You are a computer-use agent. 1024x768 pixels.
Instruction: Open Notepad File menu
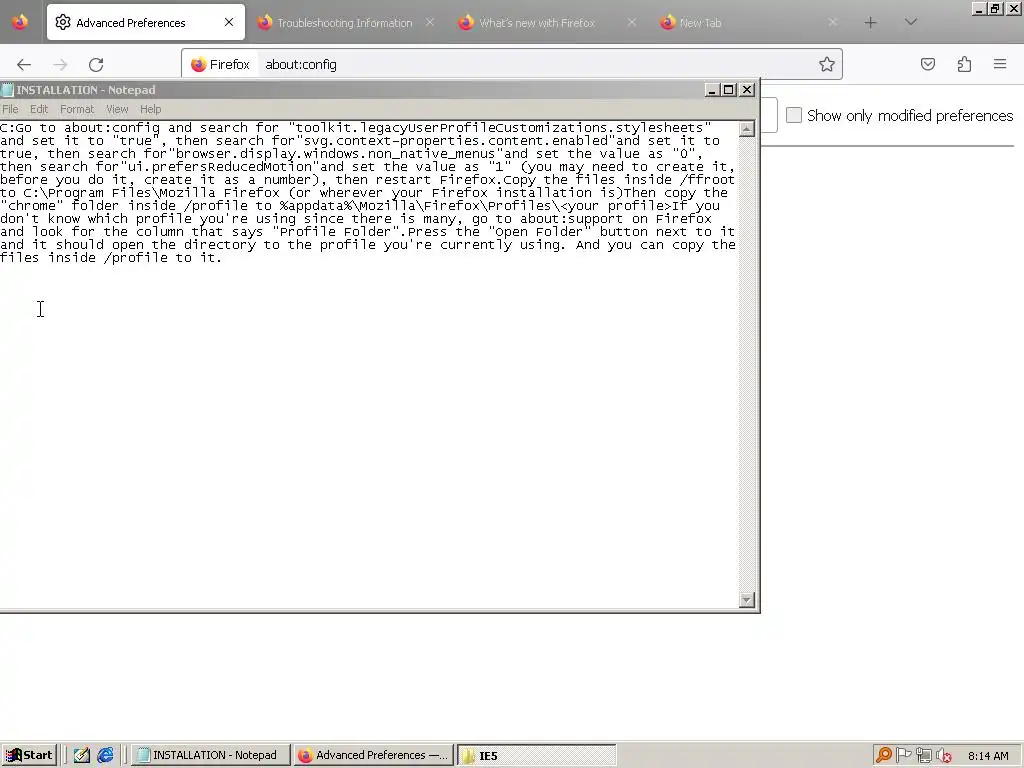tap(10, 109)
